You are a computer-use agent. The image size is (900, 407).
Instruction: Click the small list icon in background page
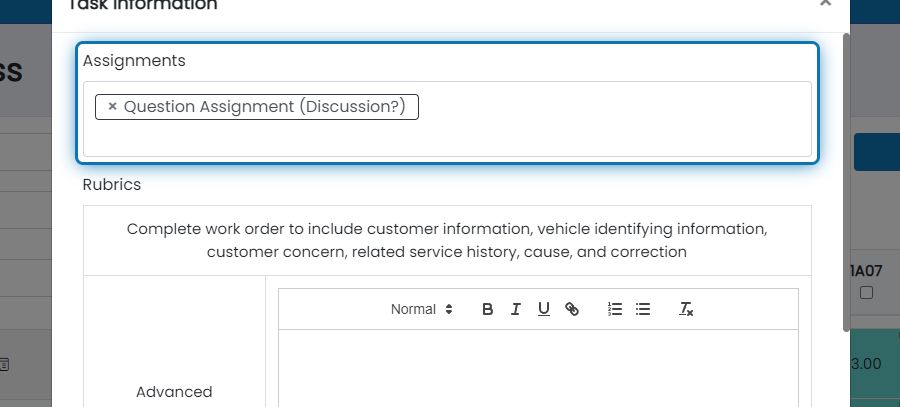4,364
